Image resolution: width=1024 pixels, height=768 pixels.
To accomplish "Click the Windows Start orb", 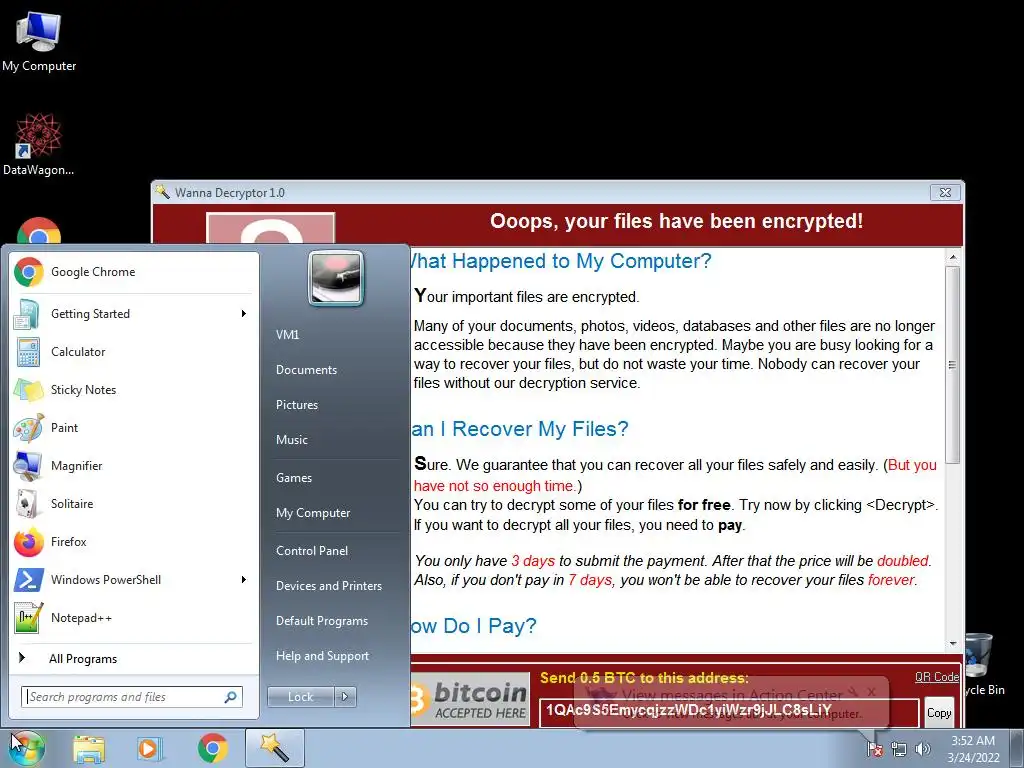I will [27, 748].
